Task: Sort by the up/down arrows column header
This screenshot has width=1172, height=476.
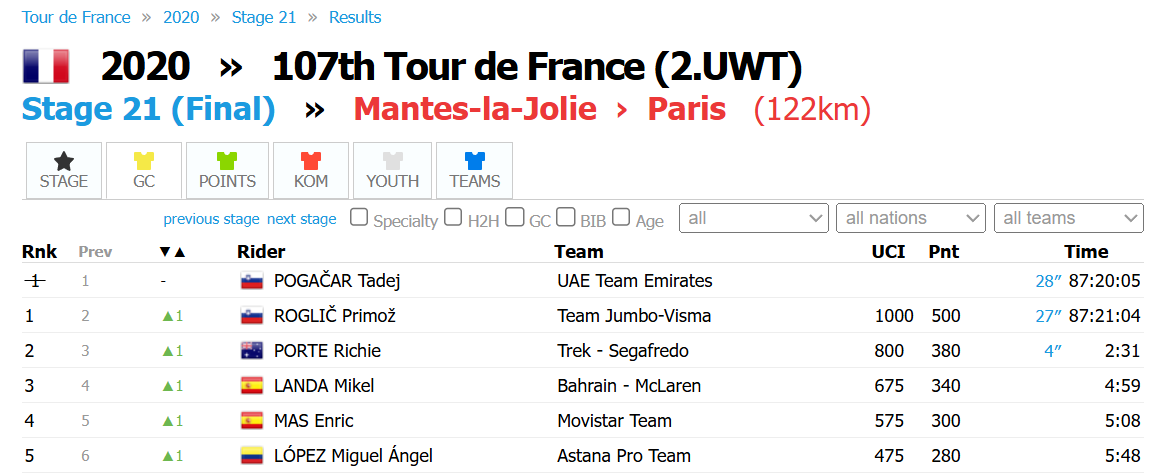Action: click(173, 253)
